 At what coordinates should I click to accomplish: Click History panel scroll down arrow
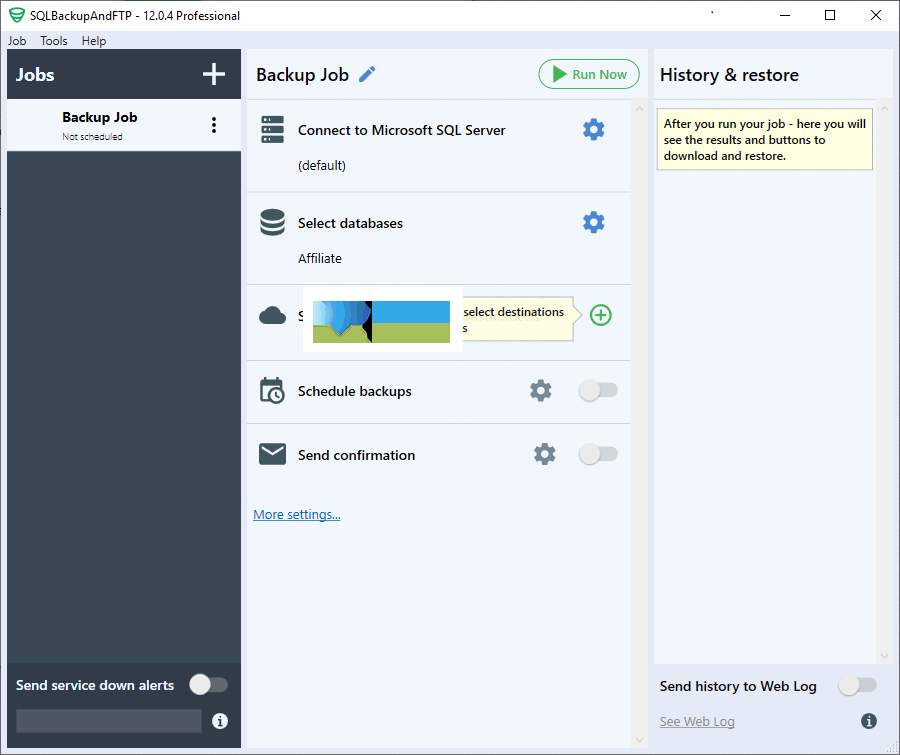tap(884, 656)
